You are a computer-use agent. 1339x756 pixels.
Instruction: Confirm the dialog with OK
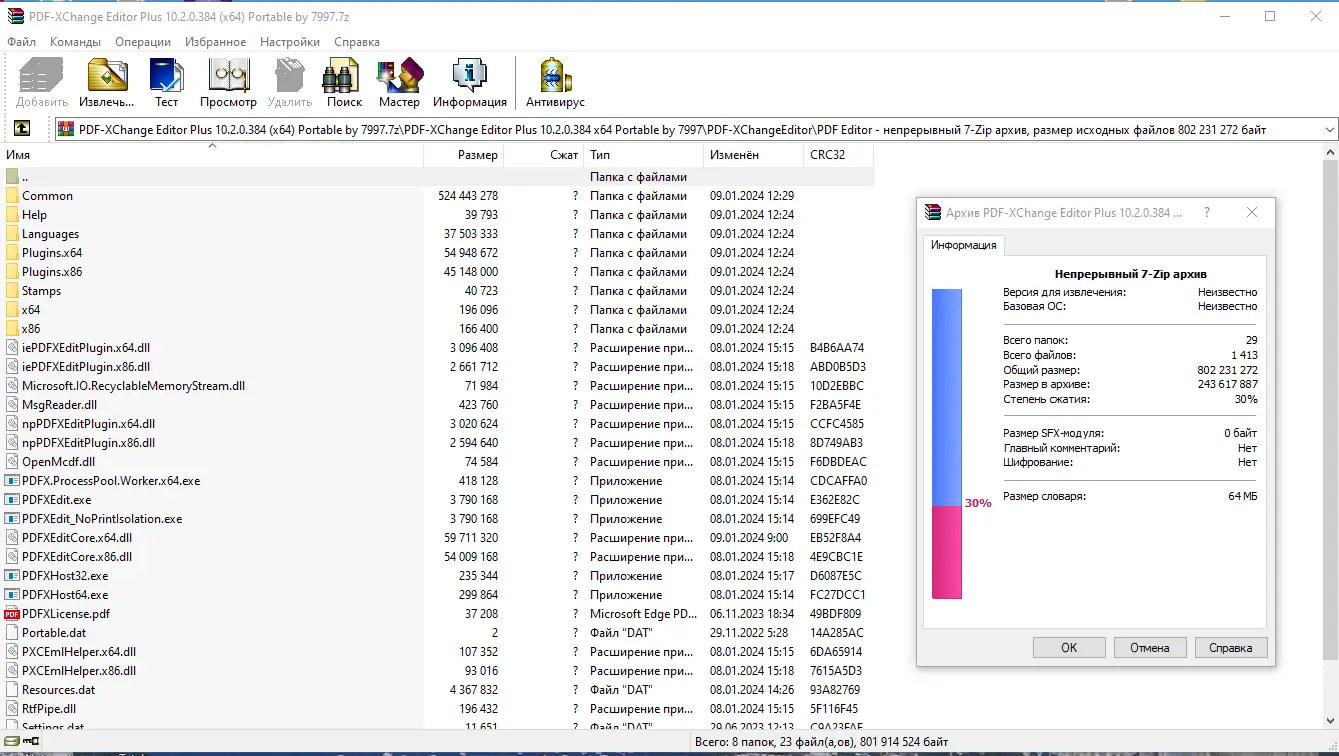[1069, 647]
